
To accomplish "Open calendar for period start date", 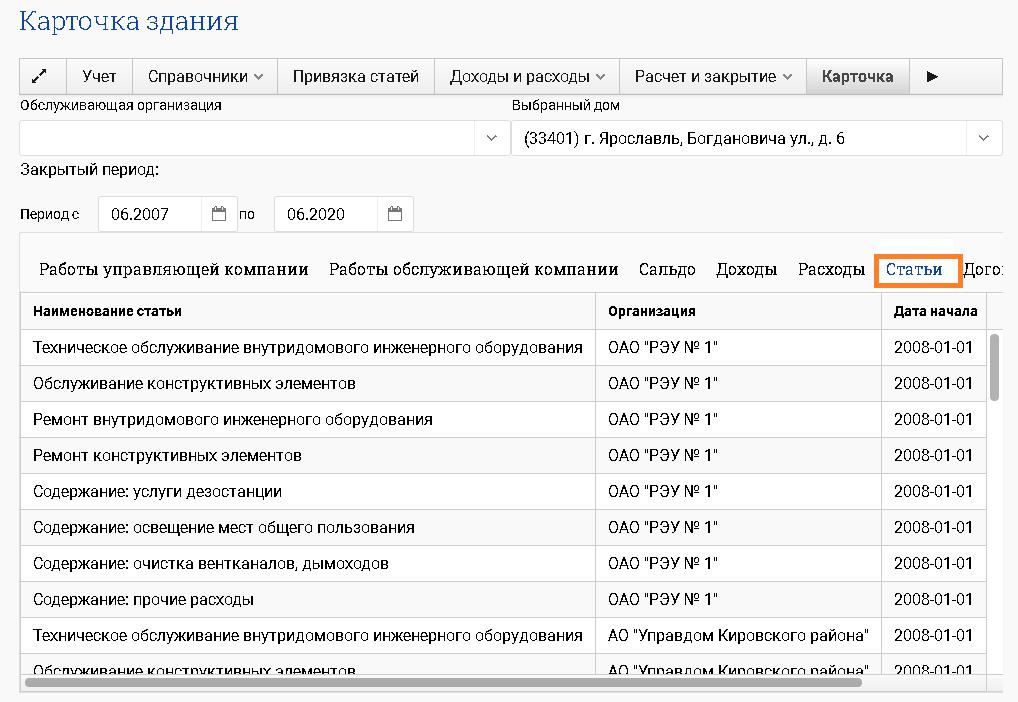I will coord(219,214).
